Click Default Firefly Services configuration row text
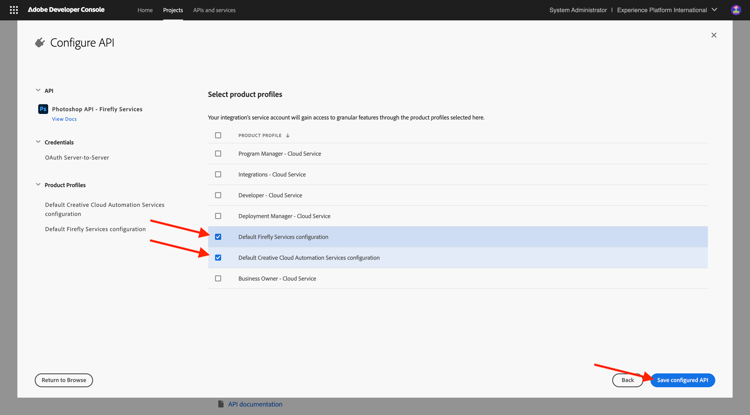The height and width of the screenshot is (415, 750). pos(283,237)
